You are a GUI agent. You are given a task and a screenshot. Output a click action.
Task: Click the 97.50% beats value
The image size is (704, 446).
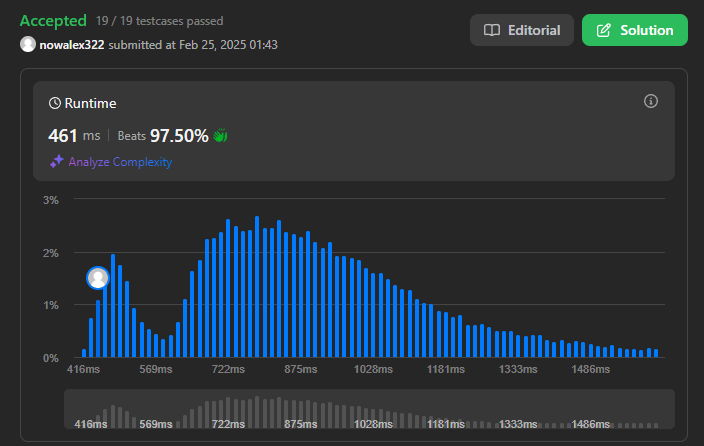(179, 136)
